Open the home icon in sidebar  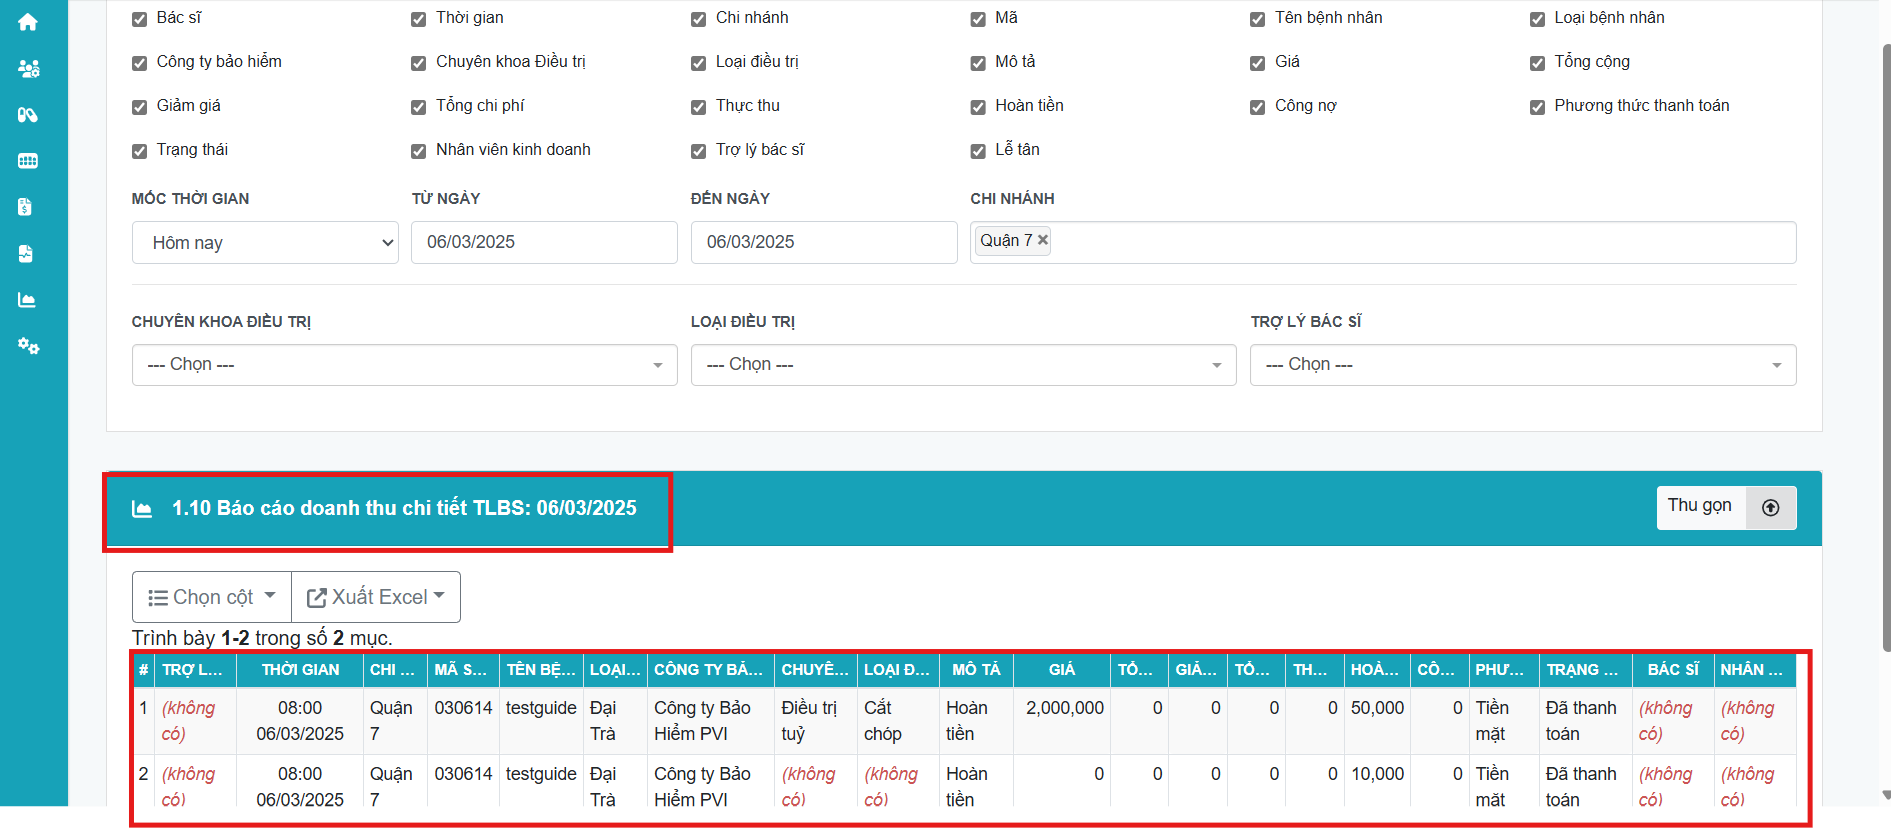pos(28,22)
